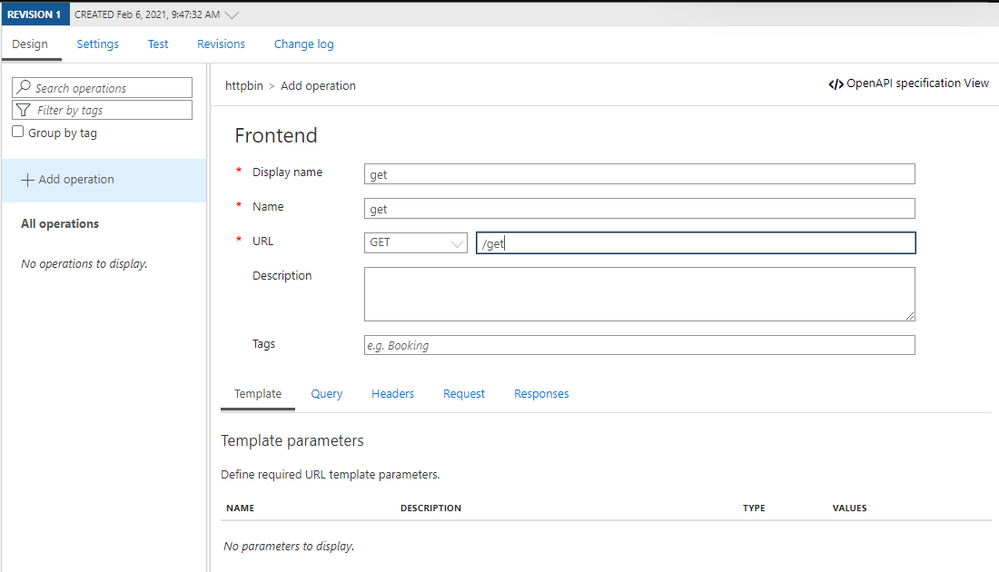Open the Test tab

pos(158,44)
